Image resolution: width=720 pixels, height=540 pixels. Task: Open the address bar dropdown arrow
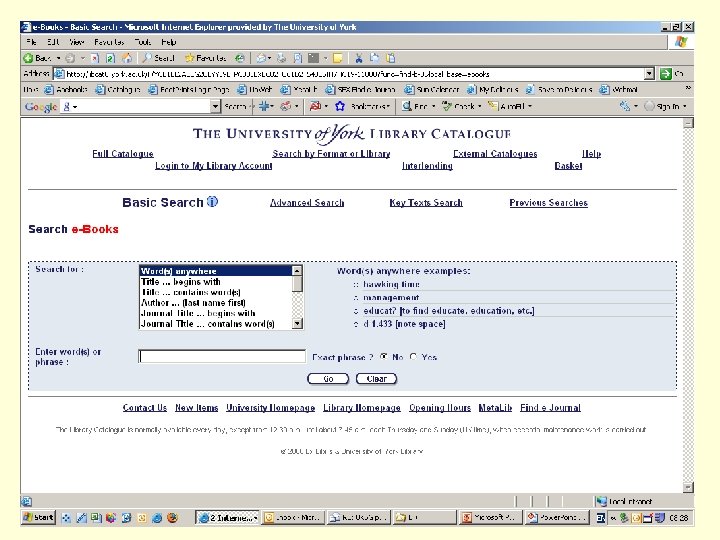(649, 73)
